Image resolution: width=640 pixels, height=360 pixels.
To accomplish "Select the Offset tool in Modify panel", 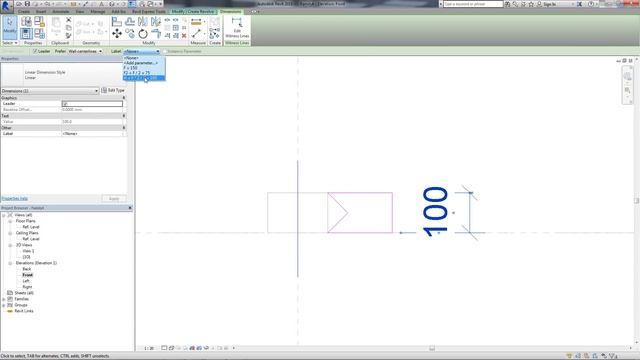I will tap(130, 22).
